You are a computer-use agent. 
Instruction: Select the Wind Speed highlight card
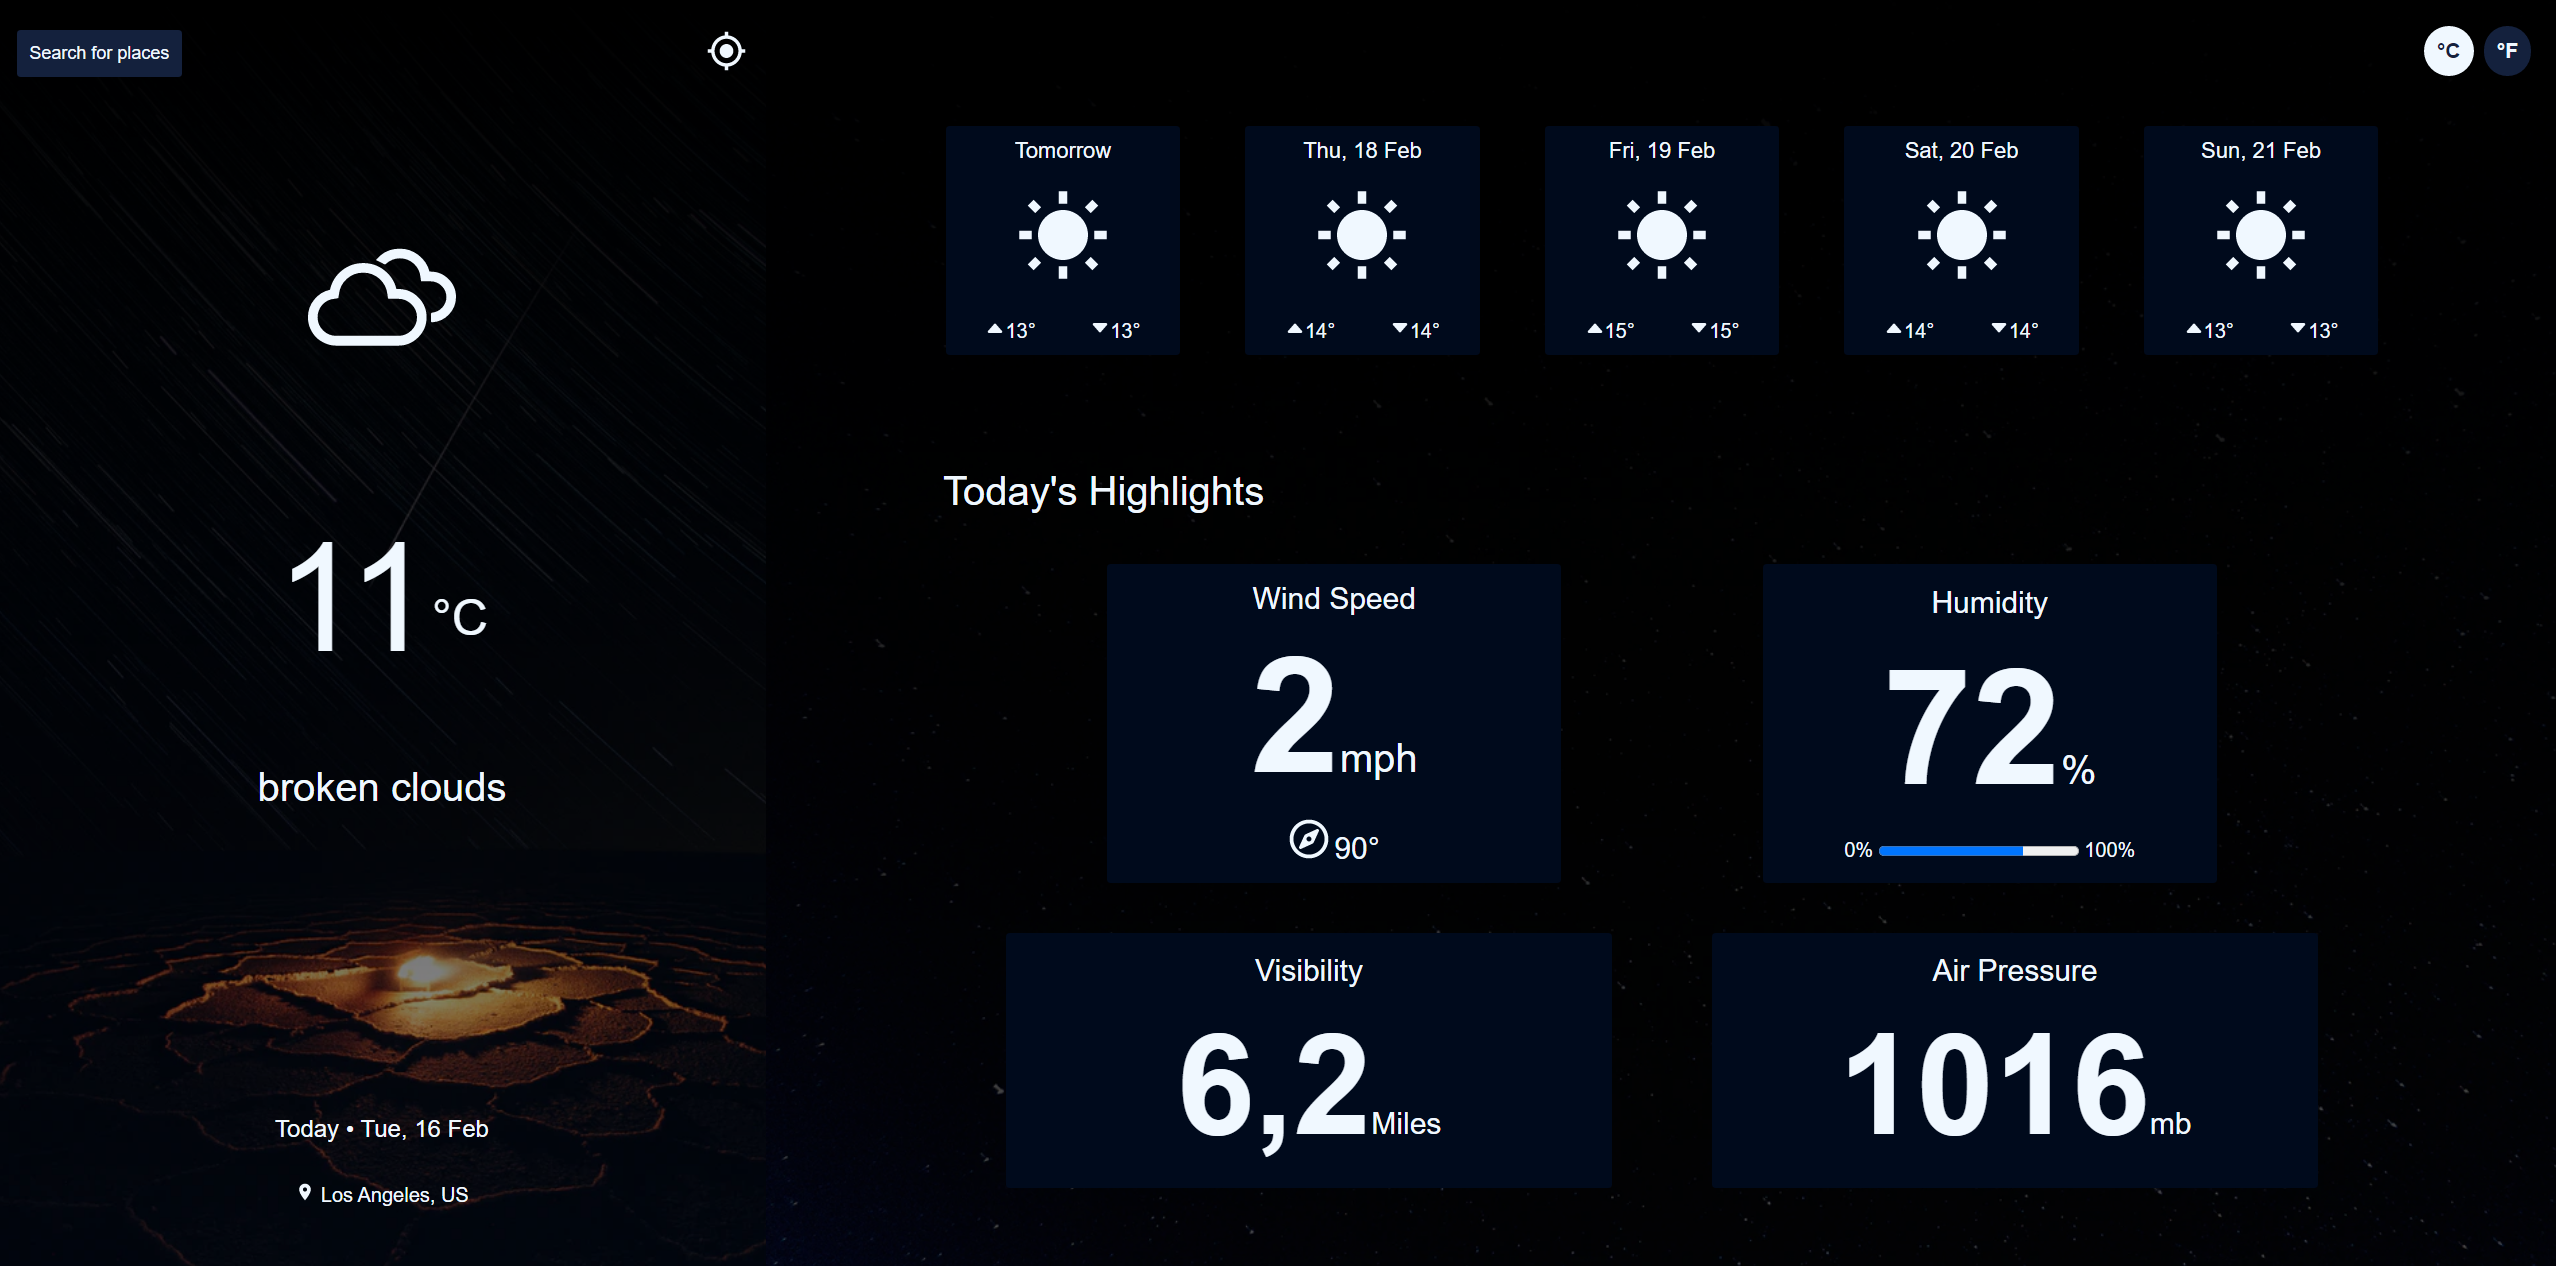[x=1333, y=722]
